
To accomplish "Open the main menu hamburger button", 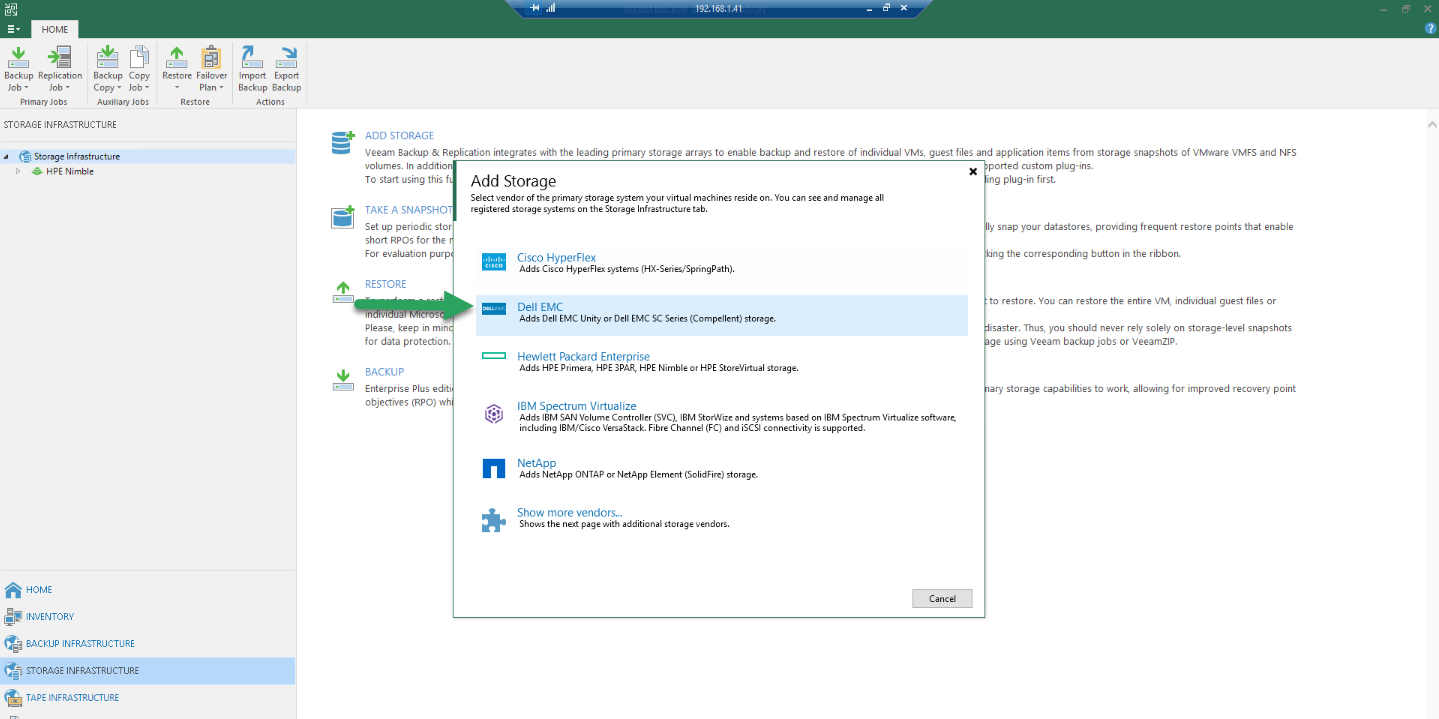I will pyautogui.click(x=12, y=29).
